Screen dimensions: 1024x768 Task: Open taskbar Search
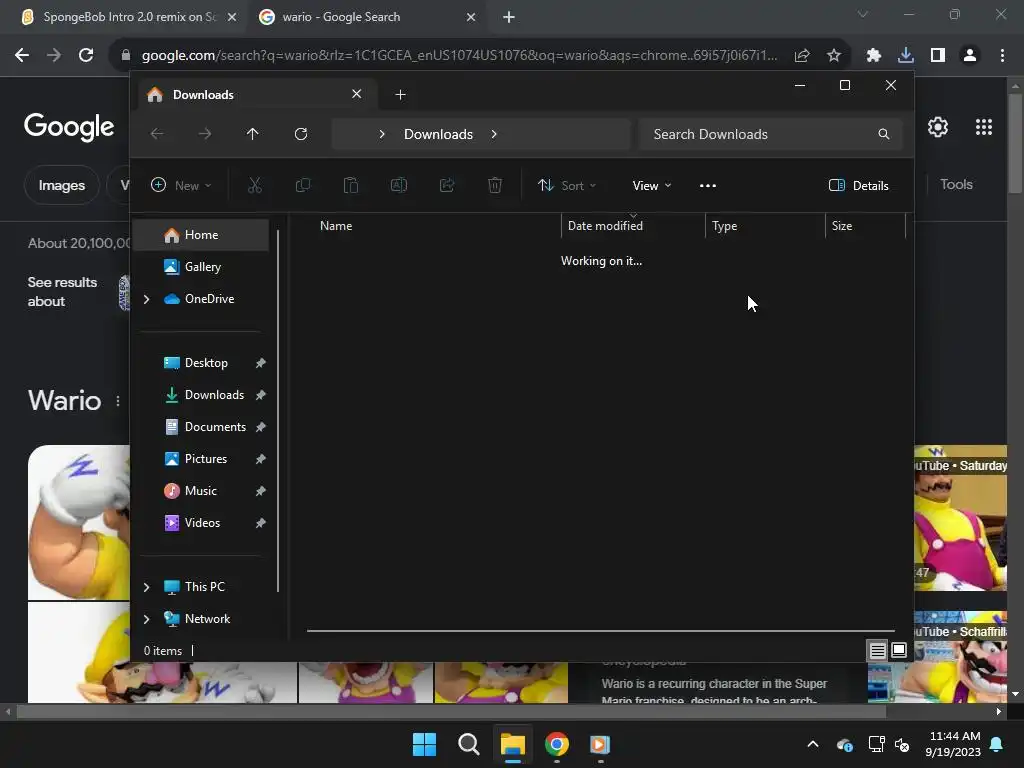click(x=469, y=744)
